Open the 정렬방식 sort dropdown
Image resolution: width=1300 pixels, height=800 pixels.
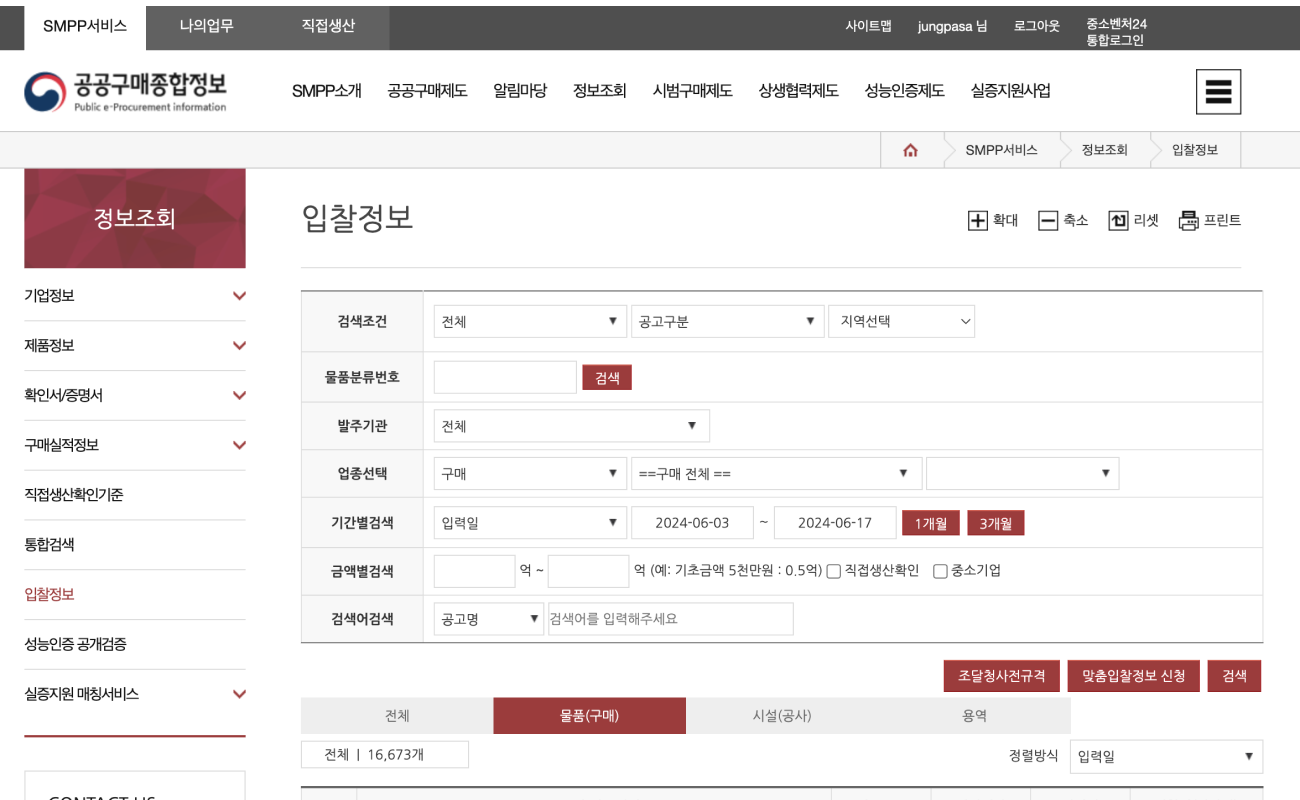(1165, 756)
